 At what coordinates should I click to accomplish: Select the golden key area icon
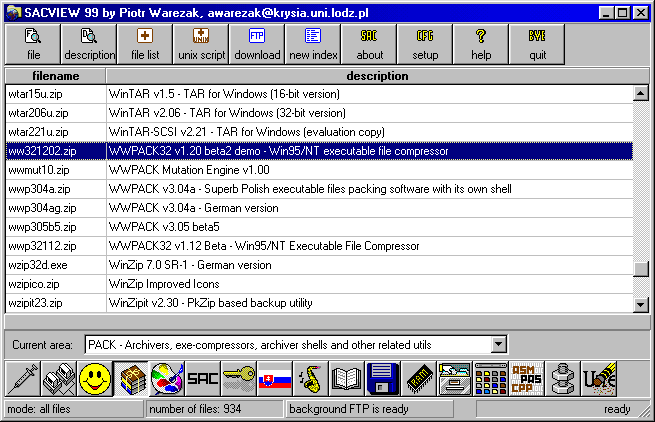(239, 379)
